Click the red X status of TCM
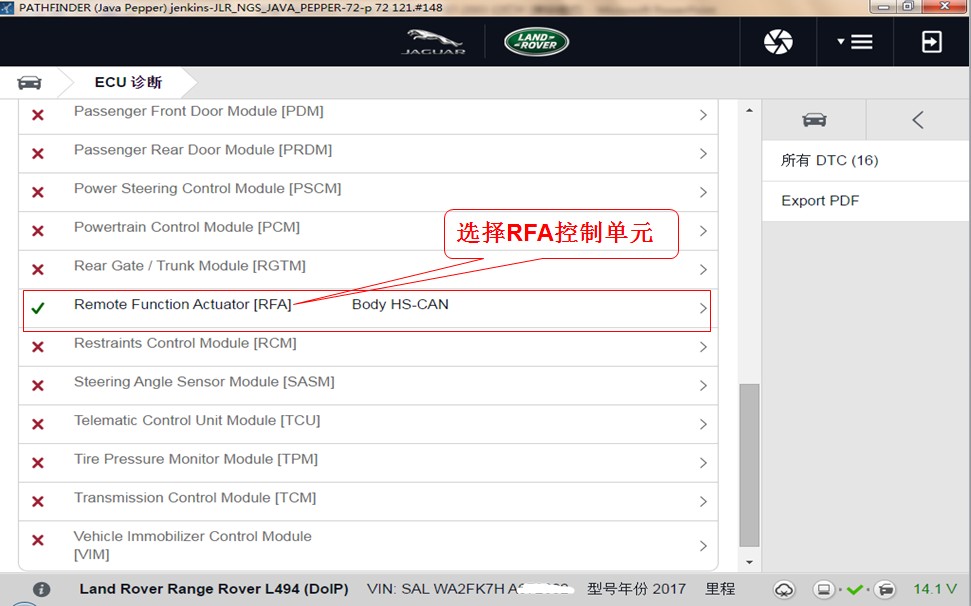The image size is (971, 606). pyautogui.click(x=38, y=501)
